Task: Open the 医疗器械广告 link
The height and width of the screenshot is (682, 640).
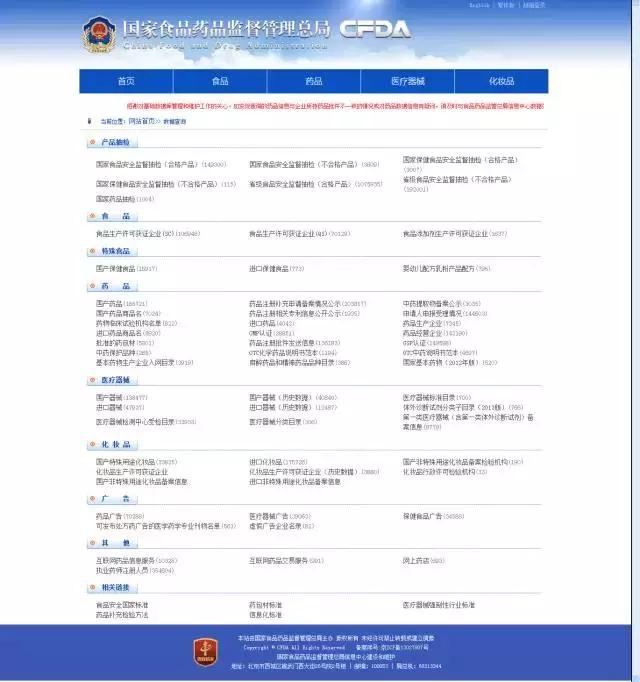Action: pyautogui.click(x=280, y=516)
